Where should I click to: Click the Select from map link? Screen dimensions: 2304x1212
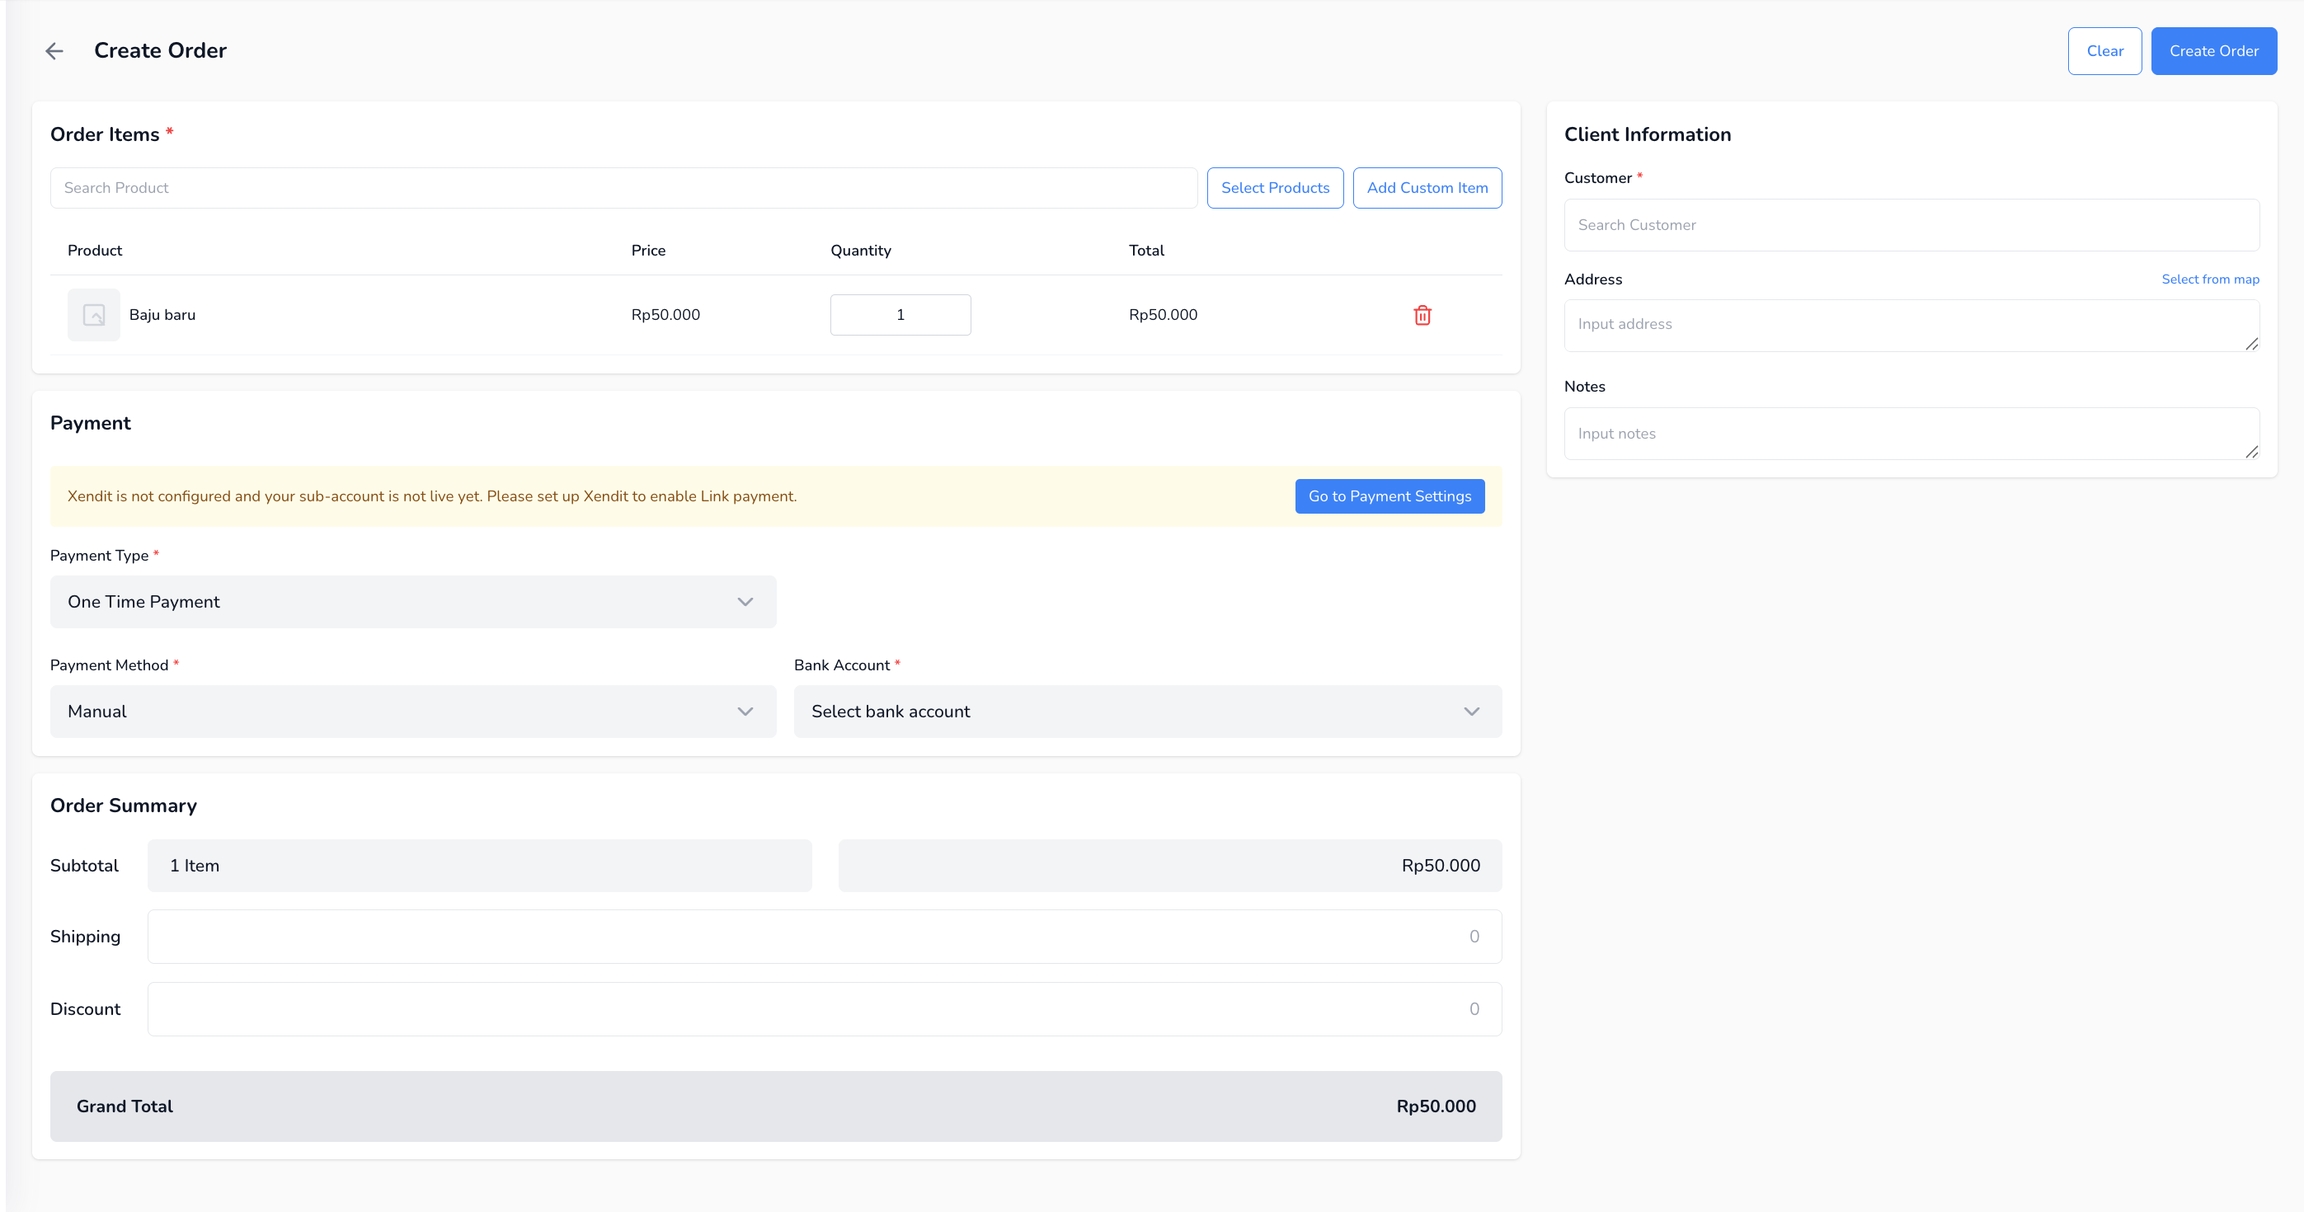[2210, 279]
